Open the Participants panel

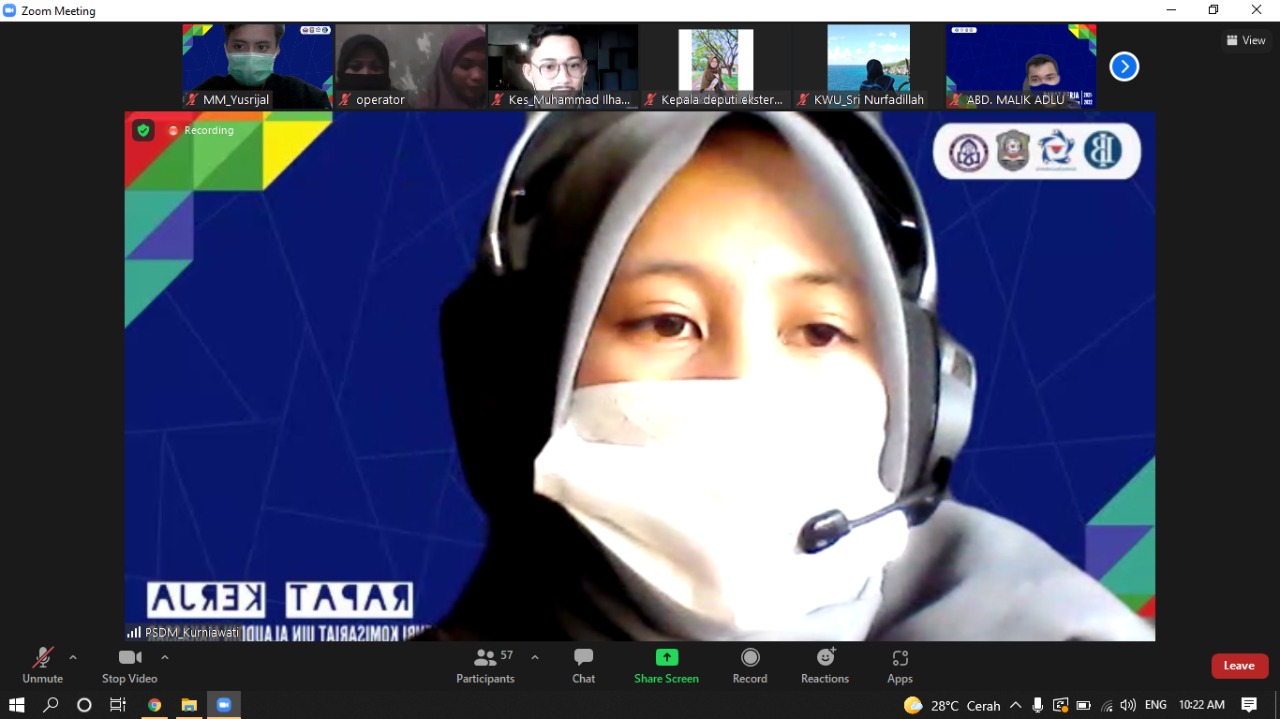(485, 665)
